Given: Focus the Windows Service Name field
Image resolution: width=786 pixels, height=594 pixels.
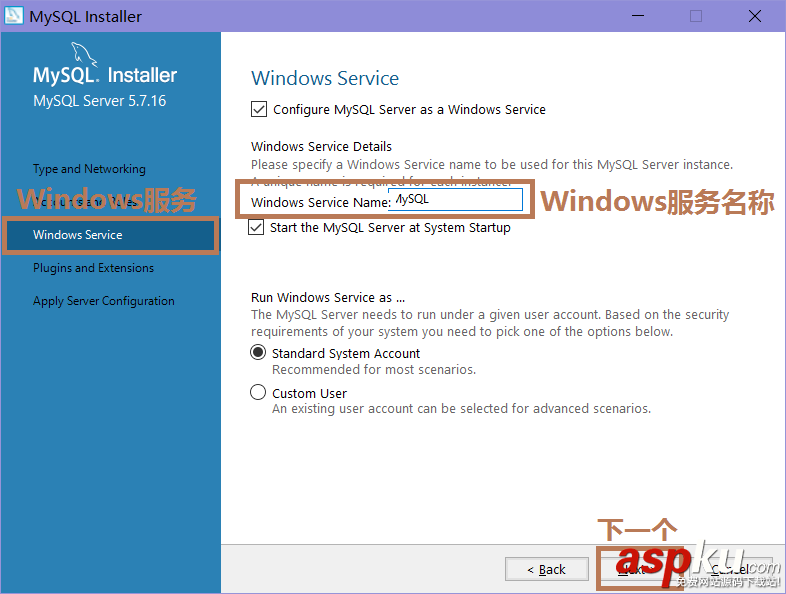Looking at the screenshot, I should point(456,200).
